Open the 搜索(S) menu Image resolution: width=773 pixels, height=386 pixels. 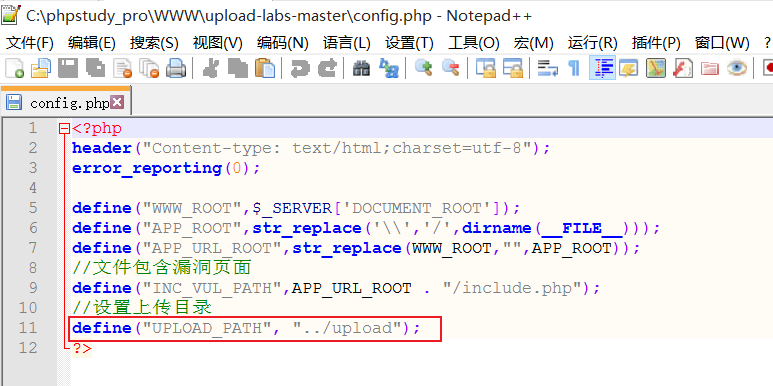(x=154, y=43)
